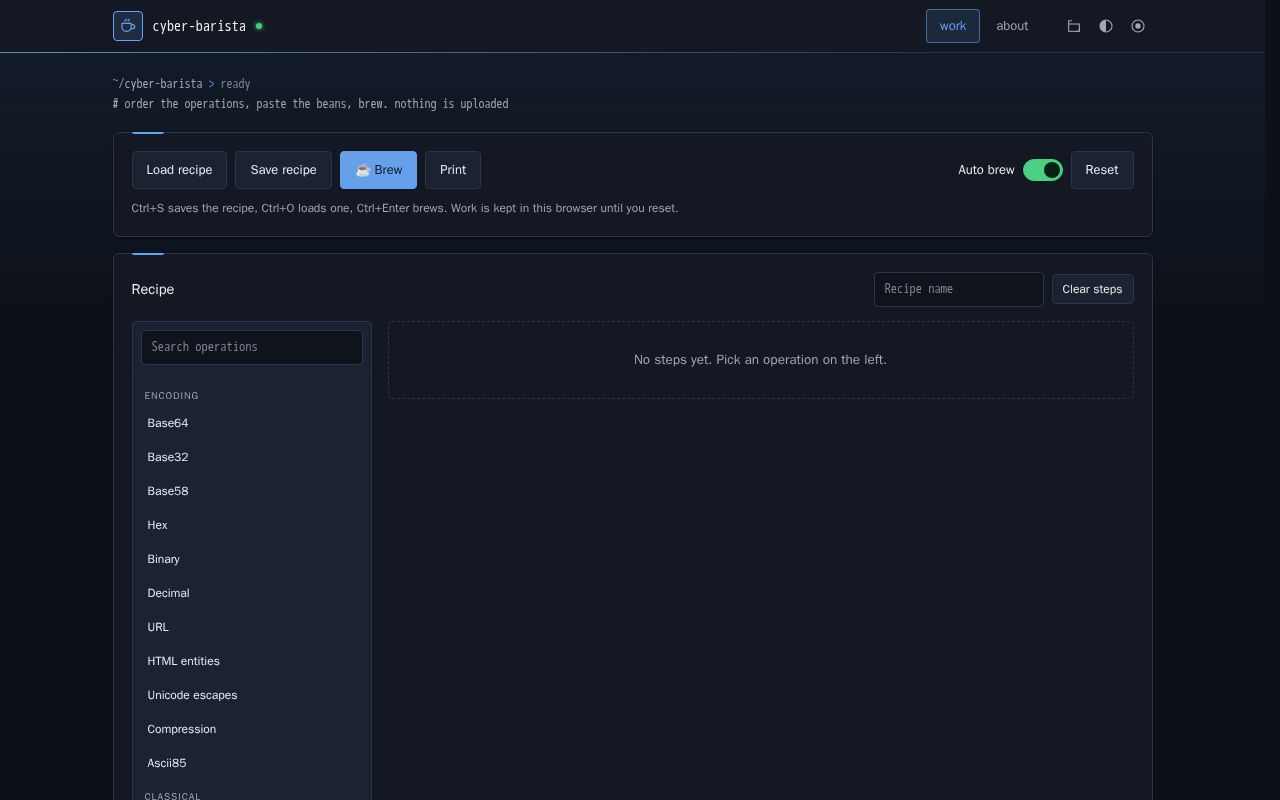Click the Search operations box
This screenshot has width=1280, height=800.
tap(252, 347)
